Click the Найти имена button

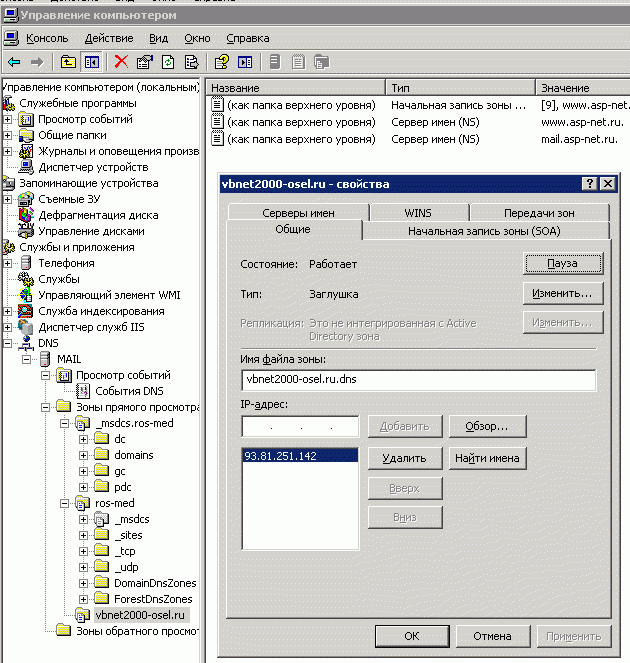coord(488,458)
